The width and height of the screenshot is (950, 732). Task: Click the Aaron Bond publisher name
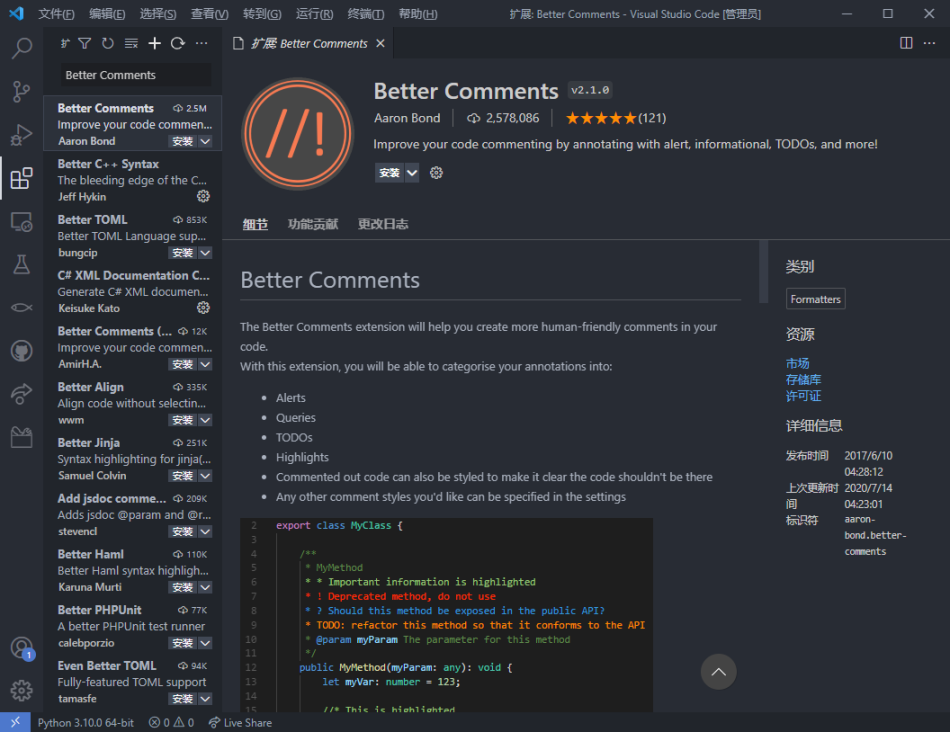pyautogui.click(x=407, y=118)
